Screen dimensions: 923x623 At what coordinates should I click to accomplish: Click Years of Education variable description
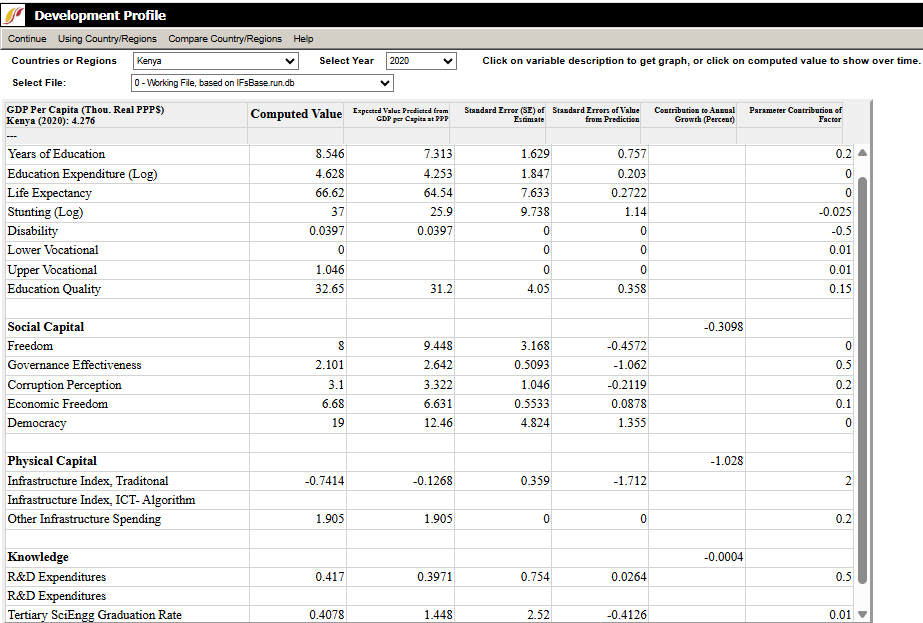point(56,154)
